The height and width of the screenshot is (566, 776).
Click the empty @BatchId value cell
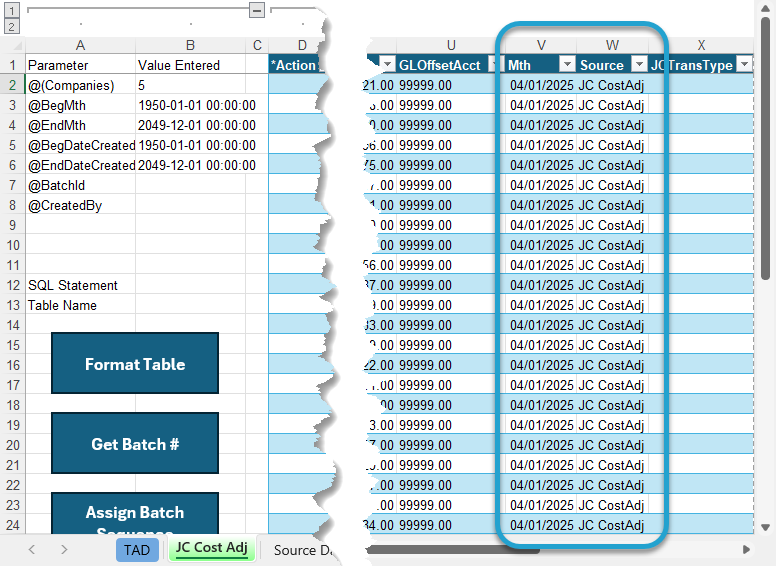[190, 185]
